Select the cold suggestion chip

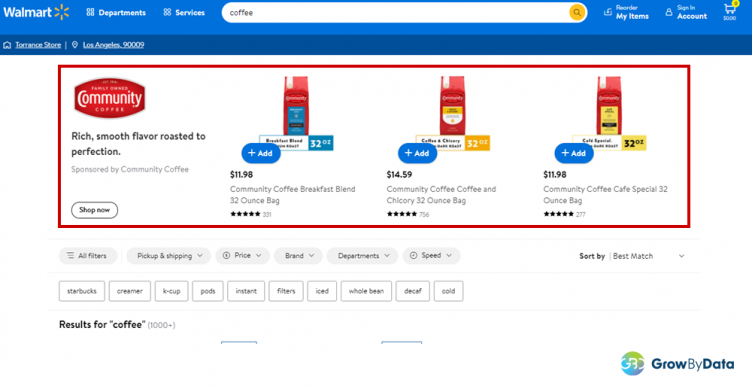pos(448,291)
